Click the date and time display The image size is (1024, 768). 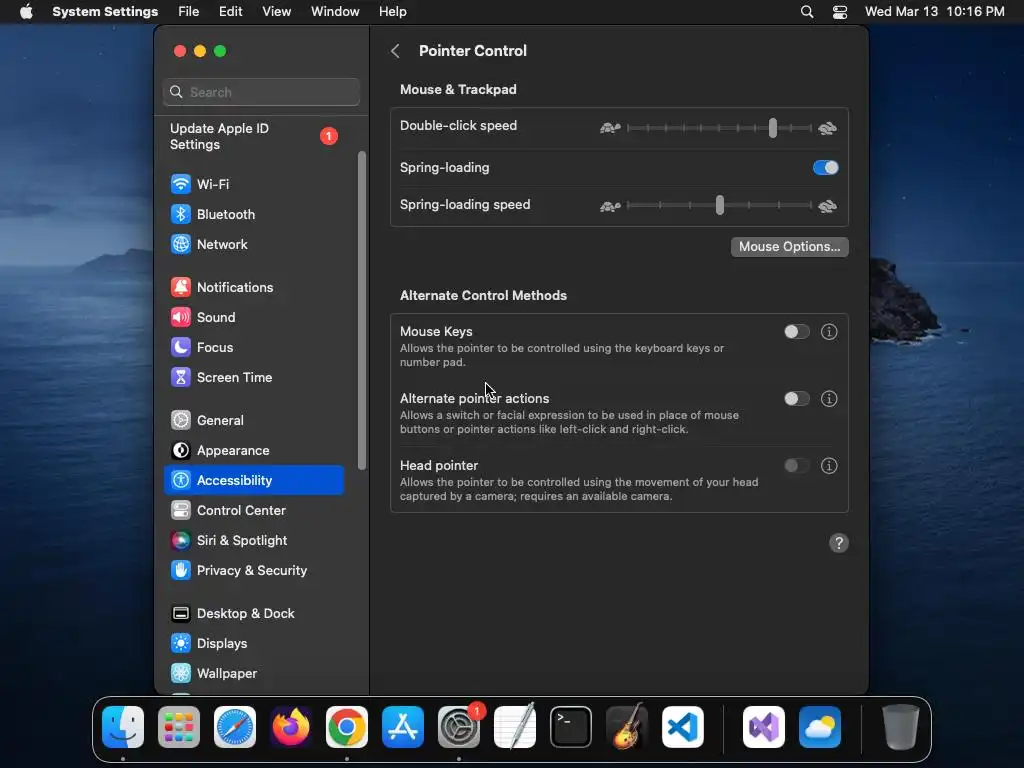[x=935, y=12]
